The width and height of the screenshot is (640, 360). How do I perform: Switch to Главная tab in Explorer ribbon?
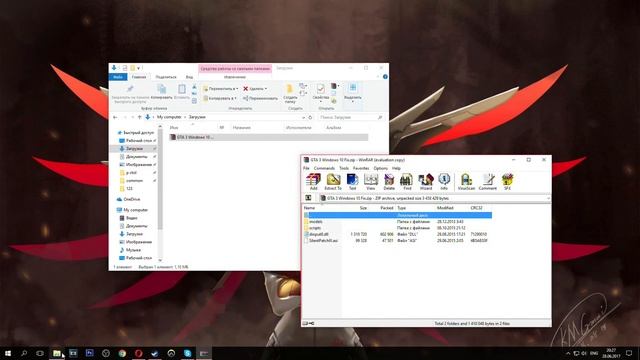(x=139, y=77)
